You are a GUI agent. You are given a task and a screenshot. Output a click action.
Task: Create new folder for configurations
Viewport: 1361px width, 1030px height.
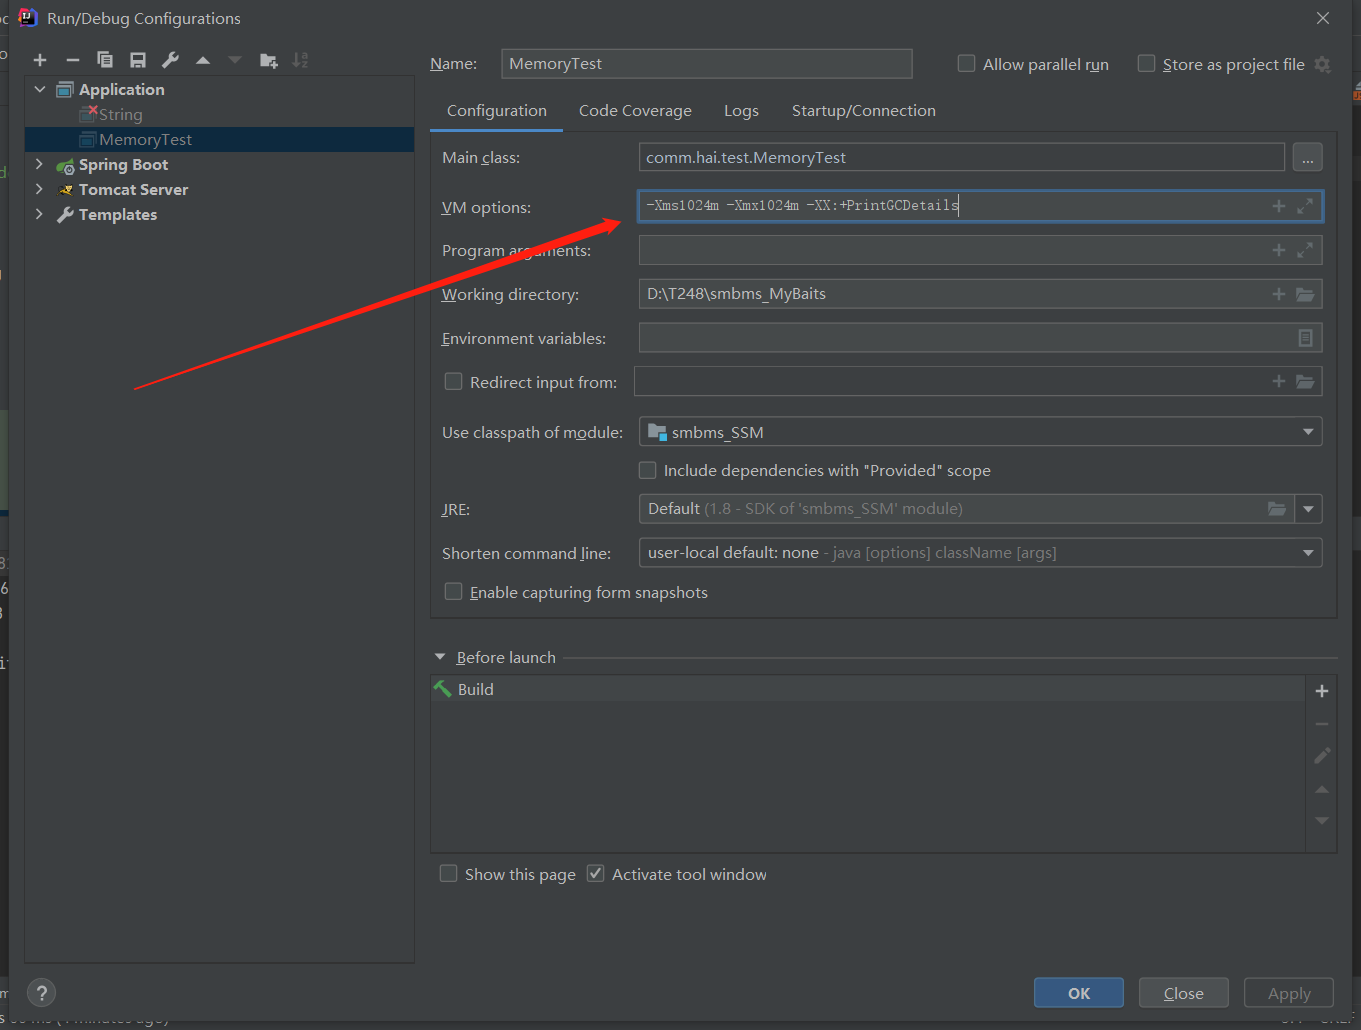(268, 60)
